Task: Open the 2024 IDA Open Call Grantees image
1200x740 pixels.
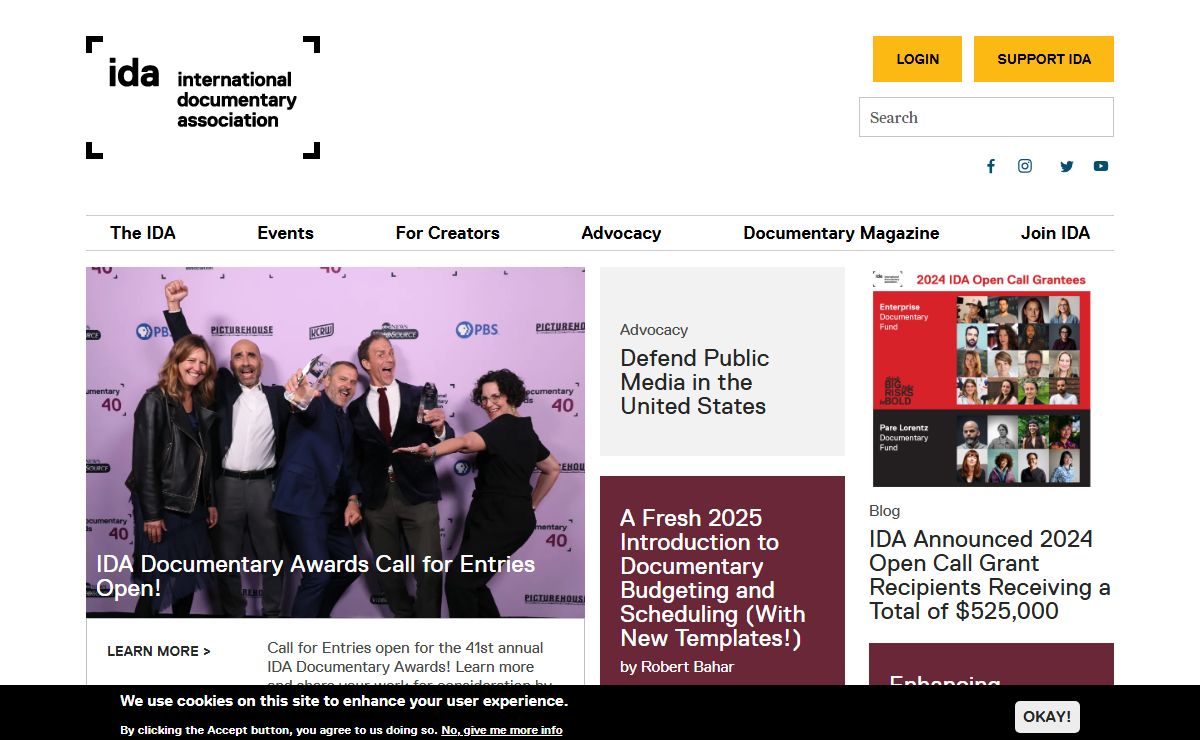Action: click(x=982, y=378)
